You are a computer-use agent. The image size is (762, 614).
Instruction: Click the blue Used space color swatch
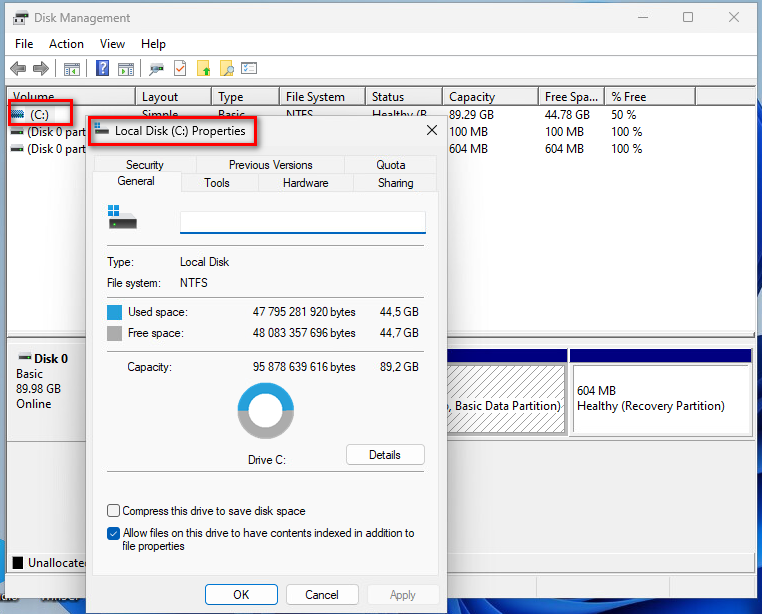(x=114, y=312)
